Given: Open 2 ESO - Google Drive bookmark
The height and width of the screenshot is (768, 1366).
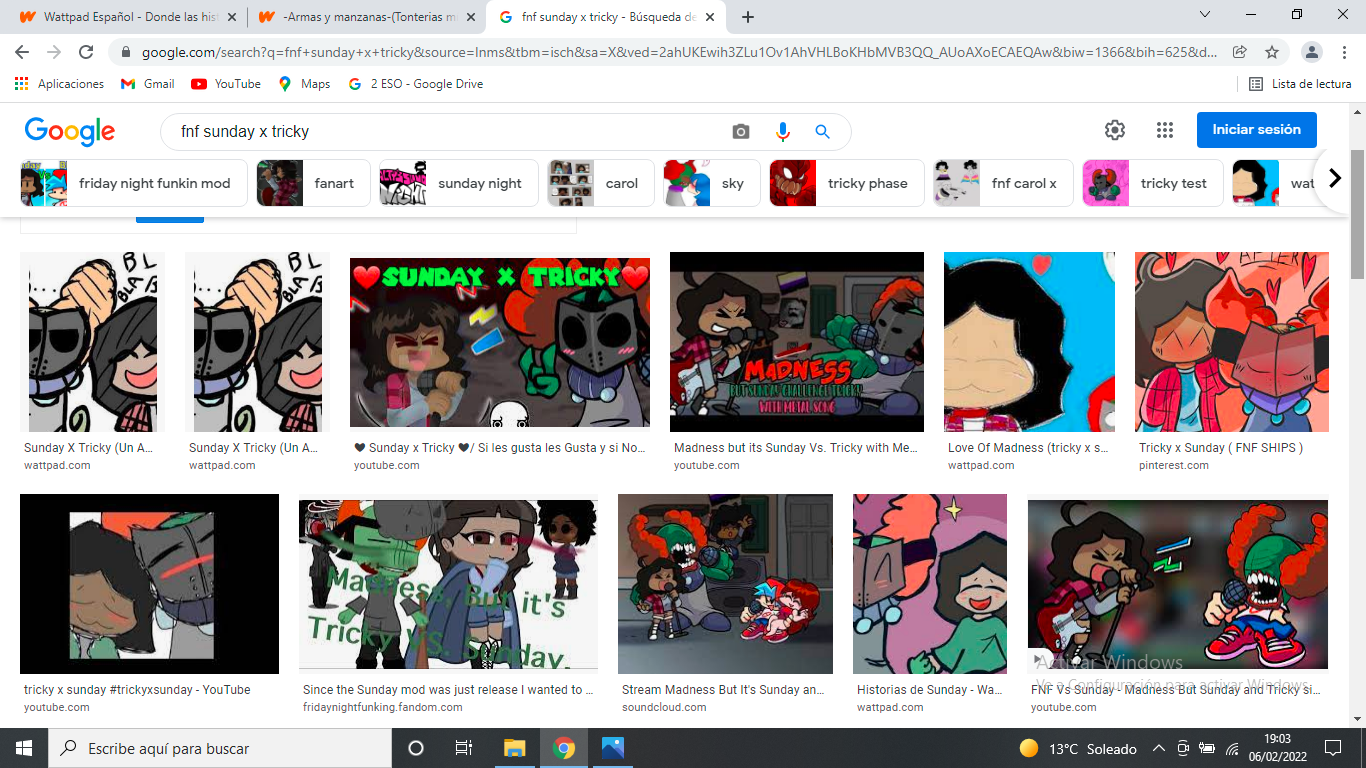Looking at the screenshot, I should coord(415,84).
